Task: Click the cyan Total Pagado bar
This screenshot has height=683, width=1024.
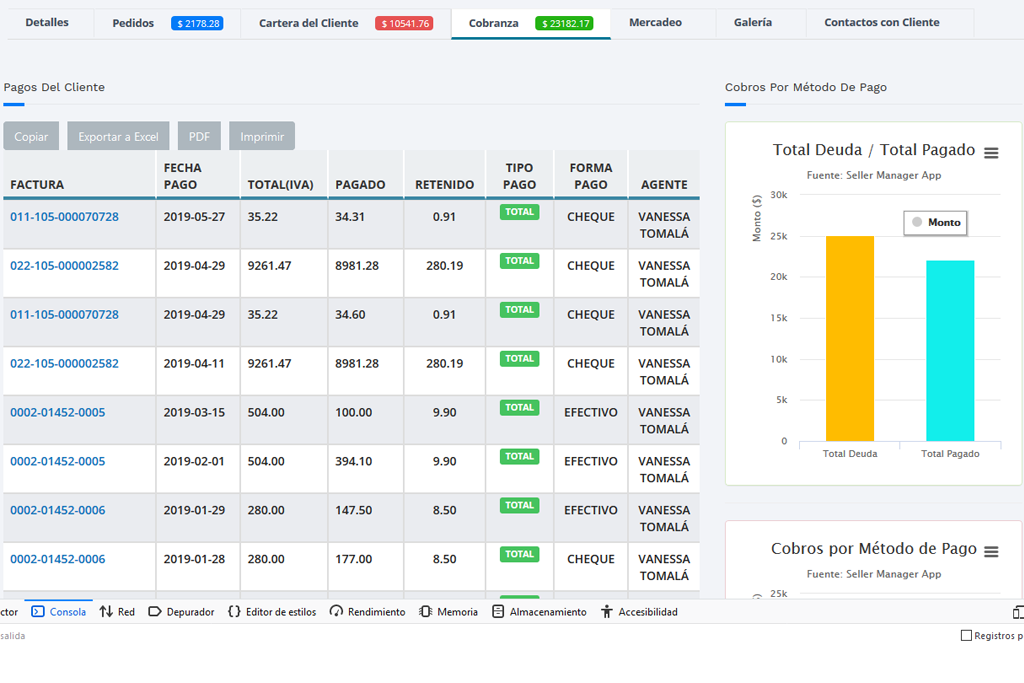Action: [x=950, y=351]
